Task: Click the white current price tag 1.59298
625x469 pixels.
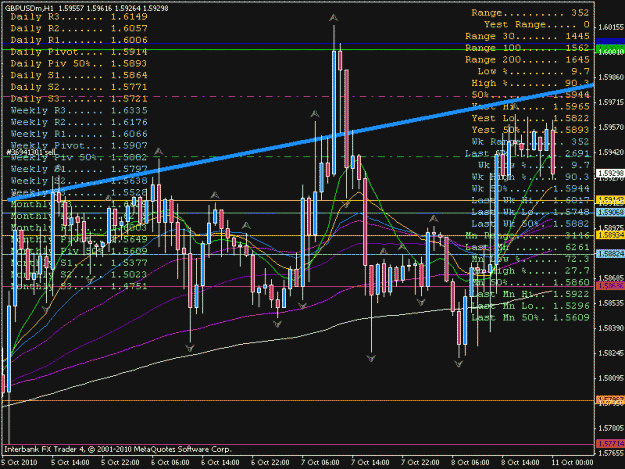Action: point(610,173)
